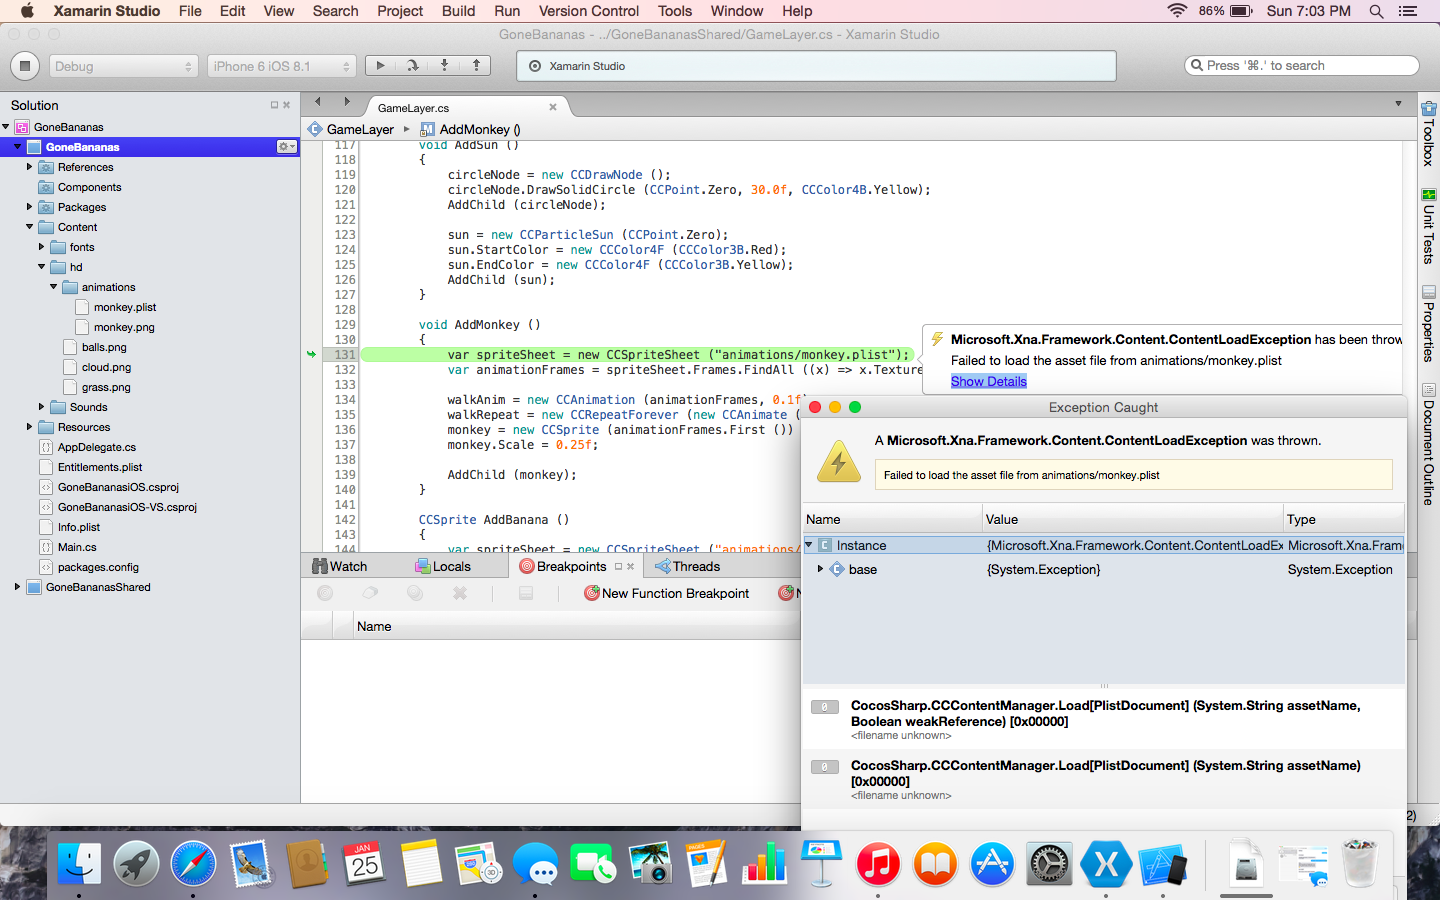Screen dimensions: 1440x900
Task: Select monkey.png file in solution tree
Action: tap(124, 327)
